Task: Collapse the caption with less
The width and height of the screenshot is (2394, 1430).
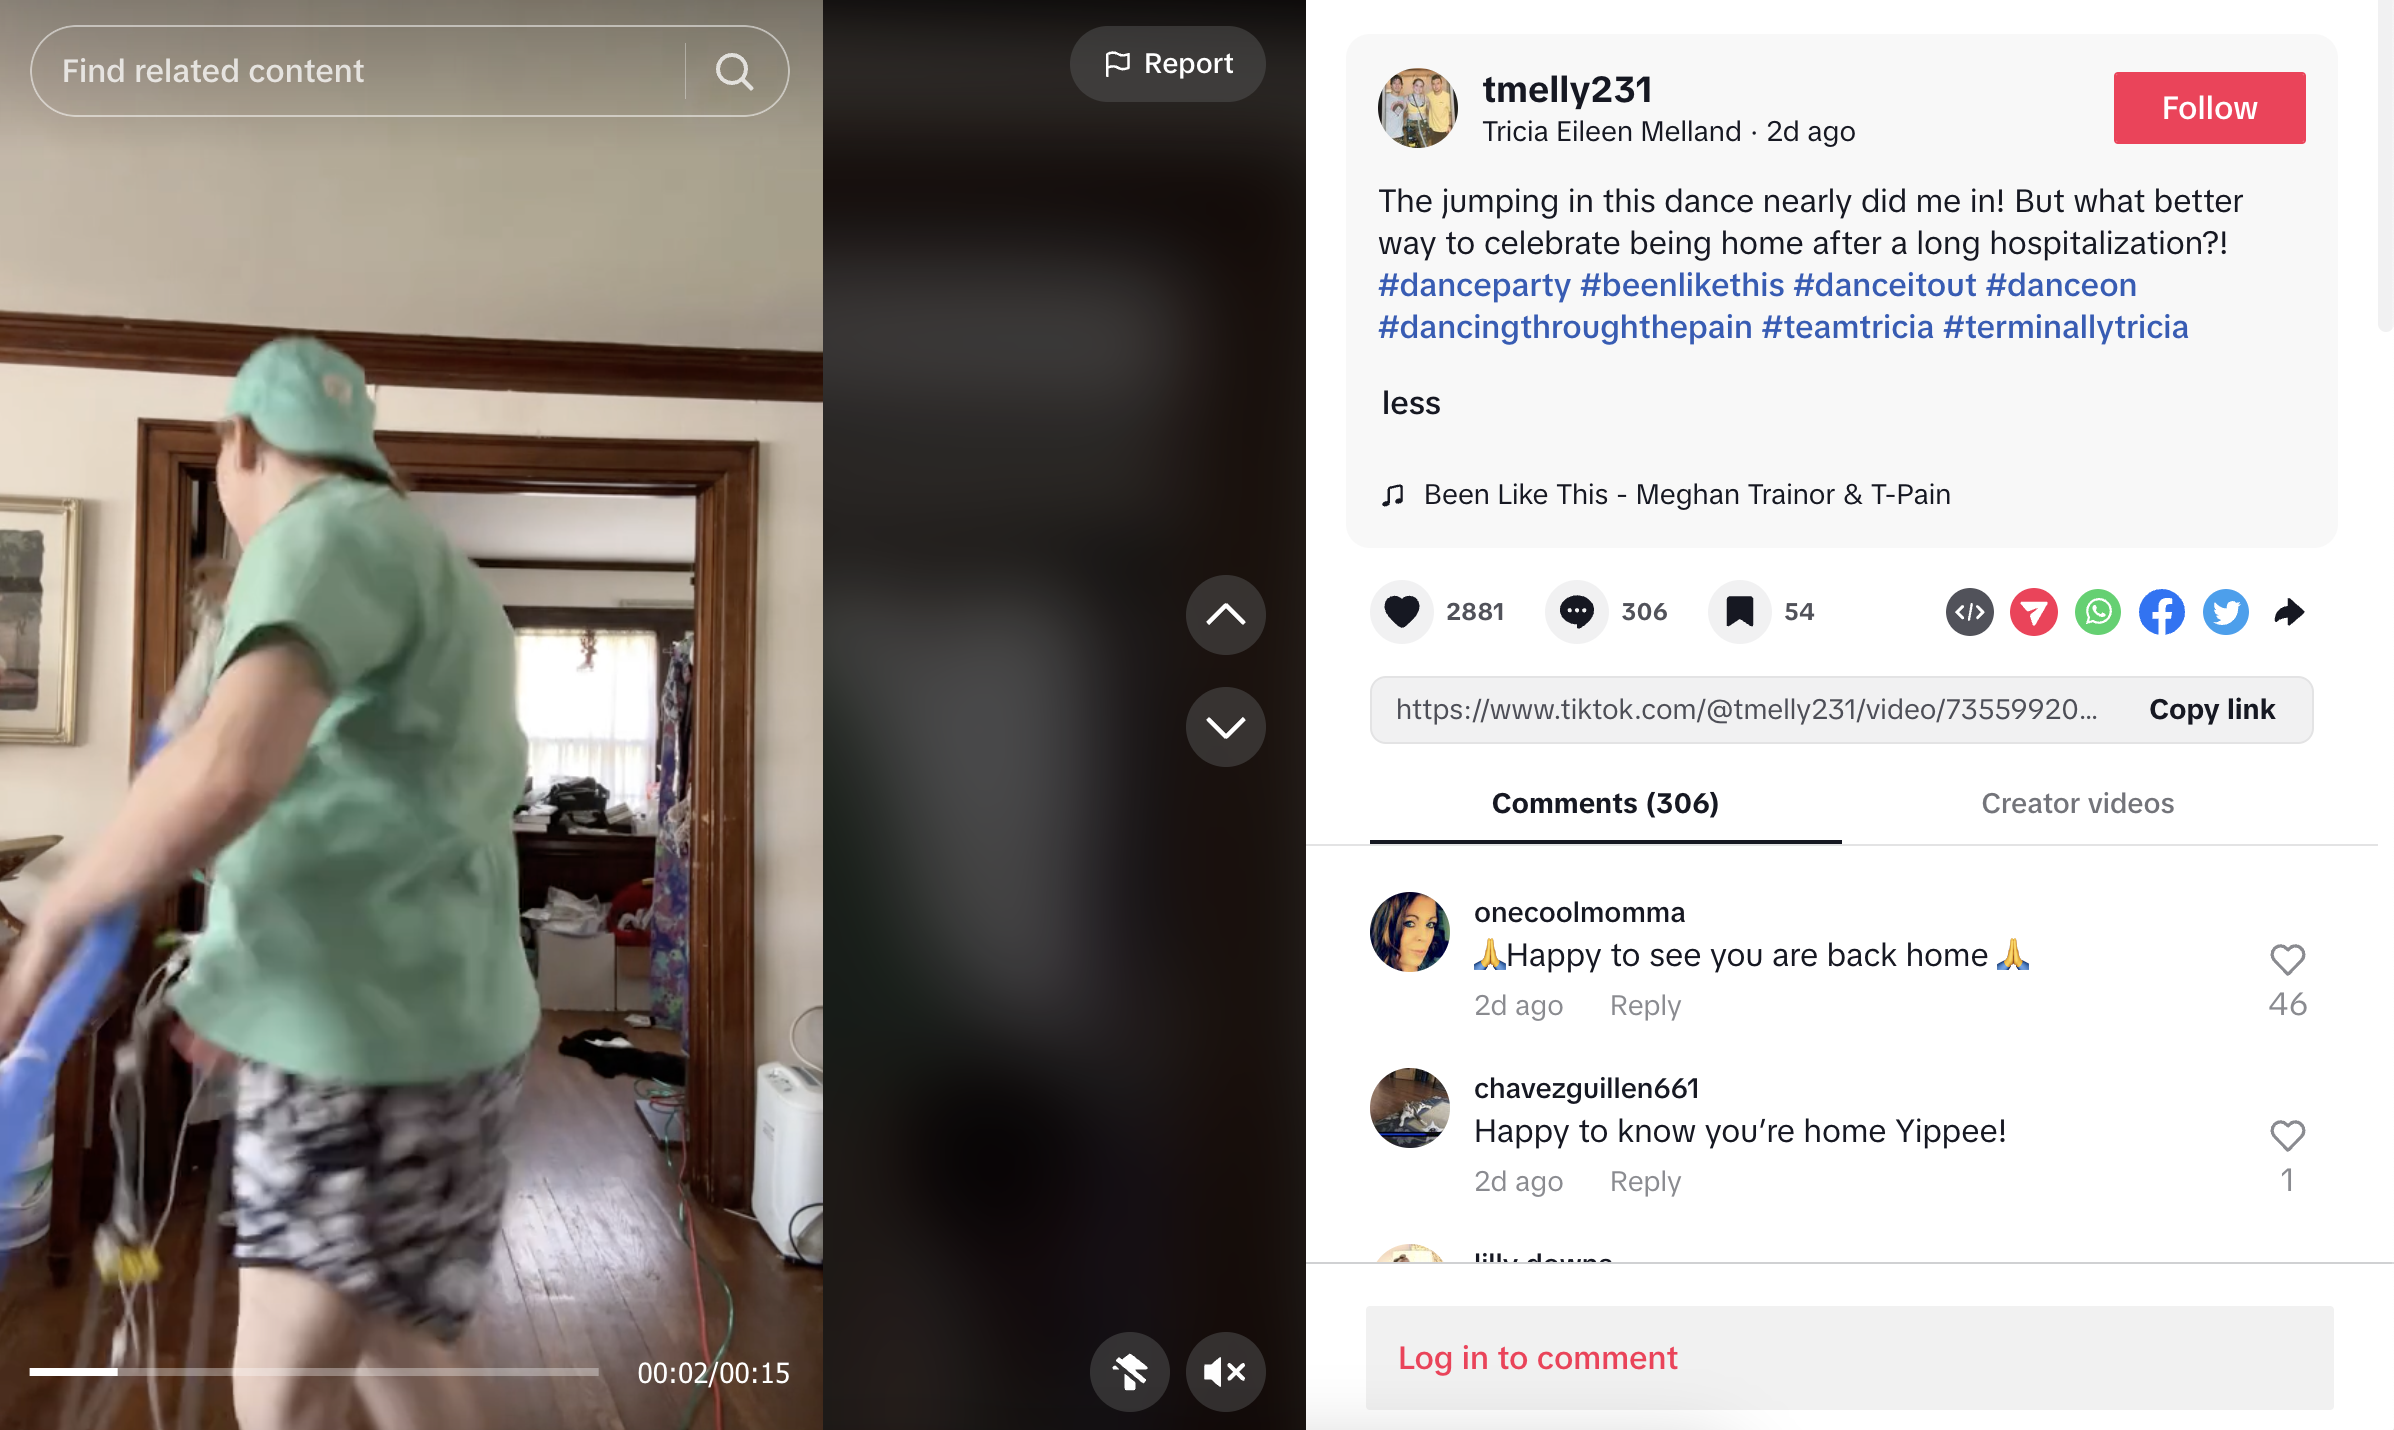Action: pos(1410,403)
